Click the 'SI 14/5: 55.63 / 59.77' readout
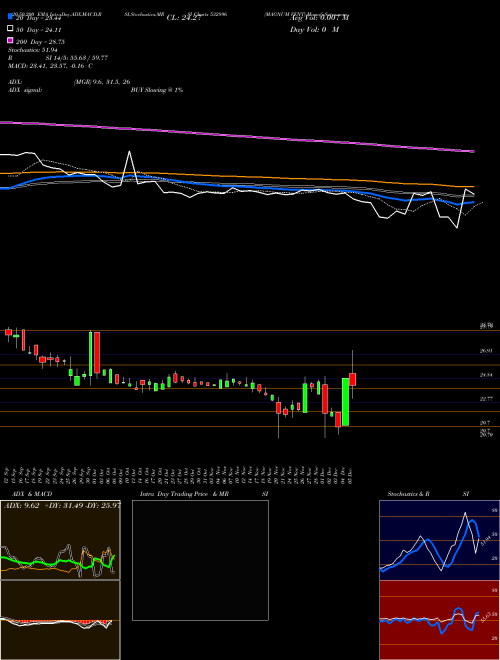Viewport: 500px width, 660px height. pos(77,58)
